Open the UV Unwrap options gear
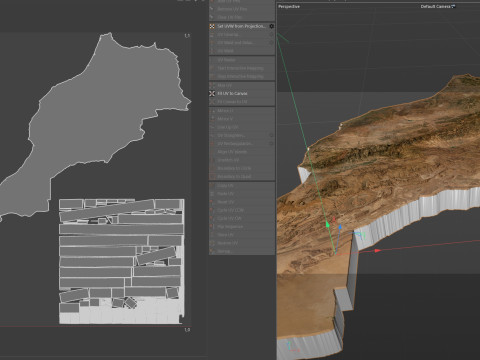The image size is (480, 360). point(271,34)
